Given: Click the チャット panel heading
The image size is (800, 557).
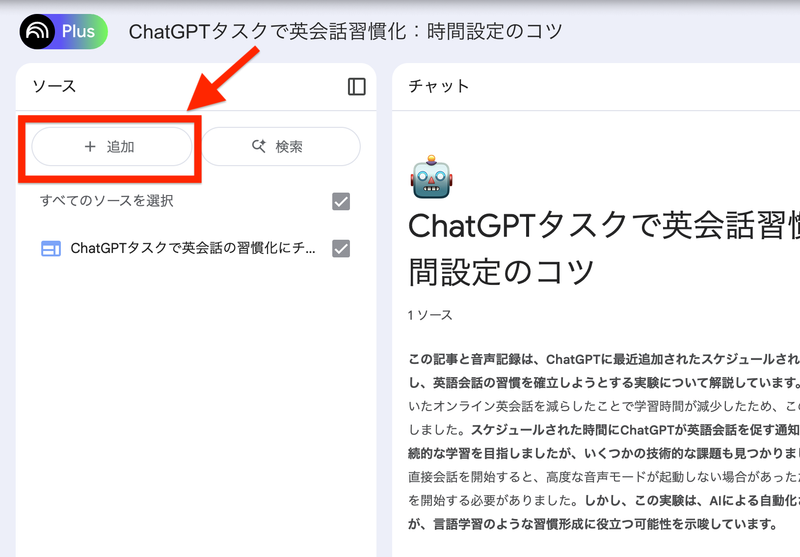Looking at the screenshot, I should 438,86.
